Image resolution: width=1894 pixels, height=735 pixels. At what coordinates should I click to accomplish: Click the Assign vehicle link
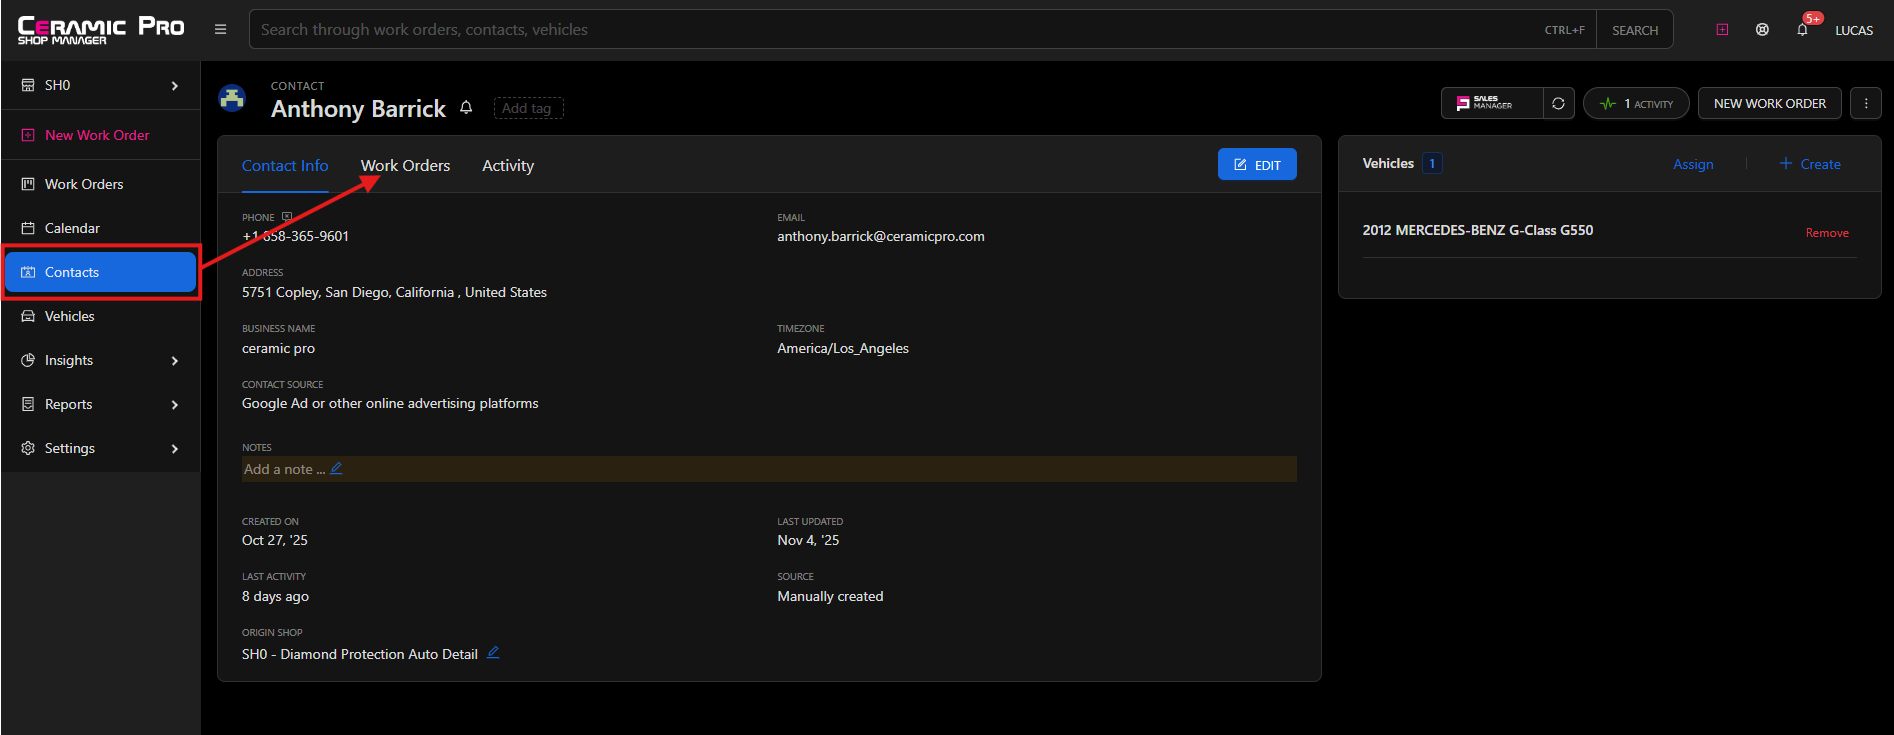point(1693,164)
